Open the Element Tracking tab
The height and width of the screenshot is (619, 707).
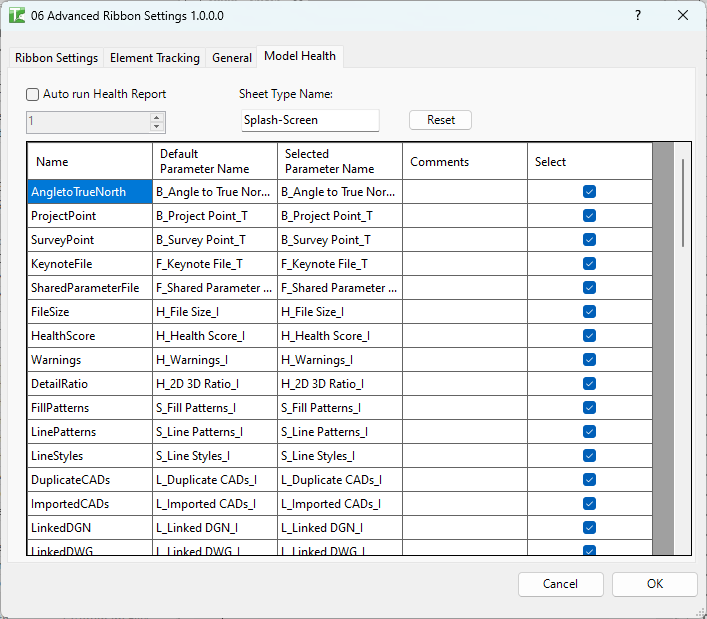pos(154,58)
